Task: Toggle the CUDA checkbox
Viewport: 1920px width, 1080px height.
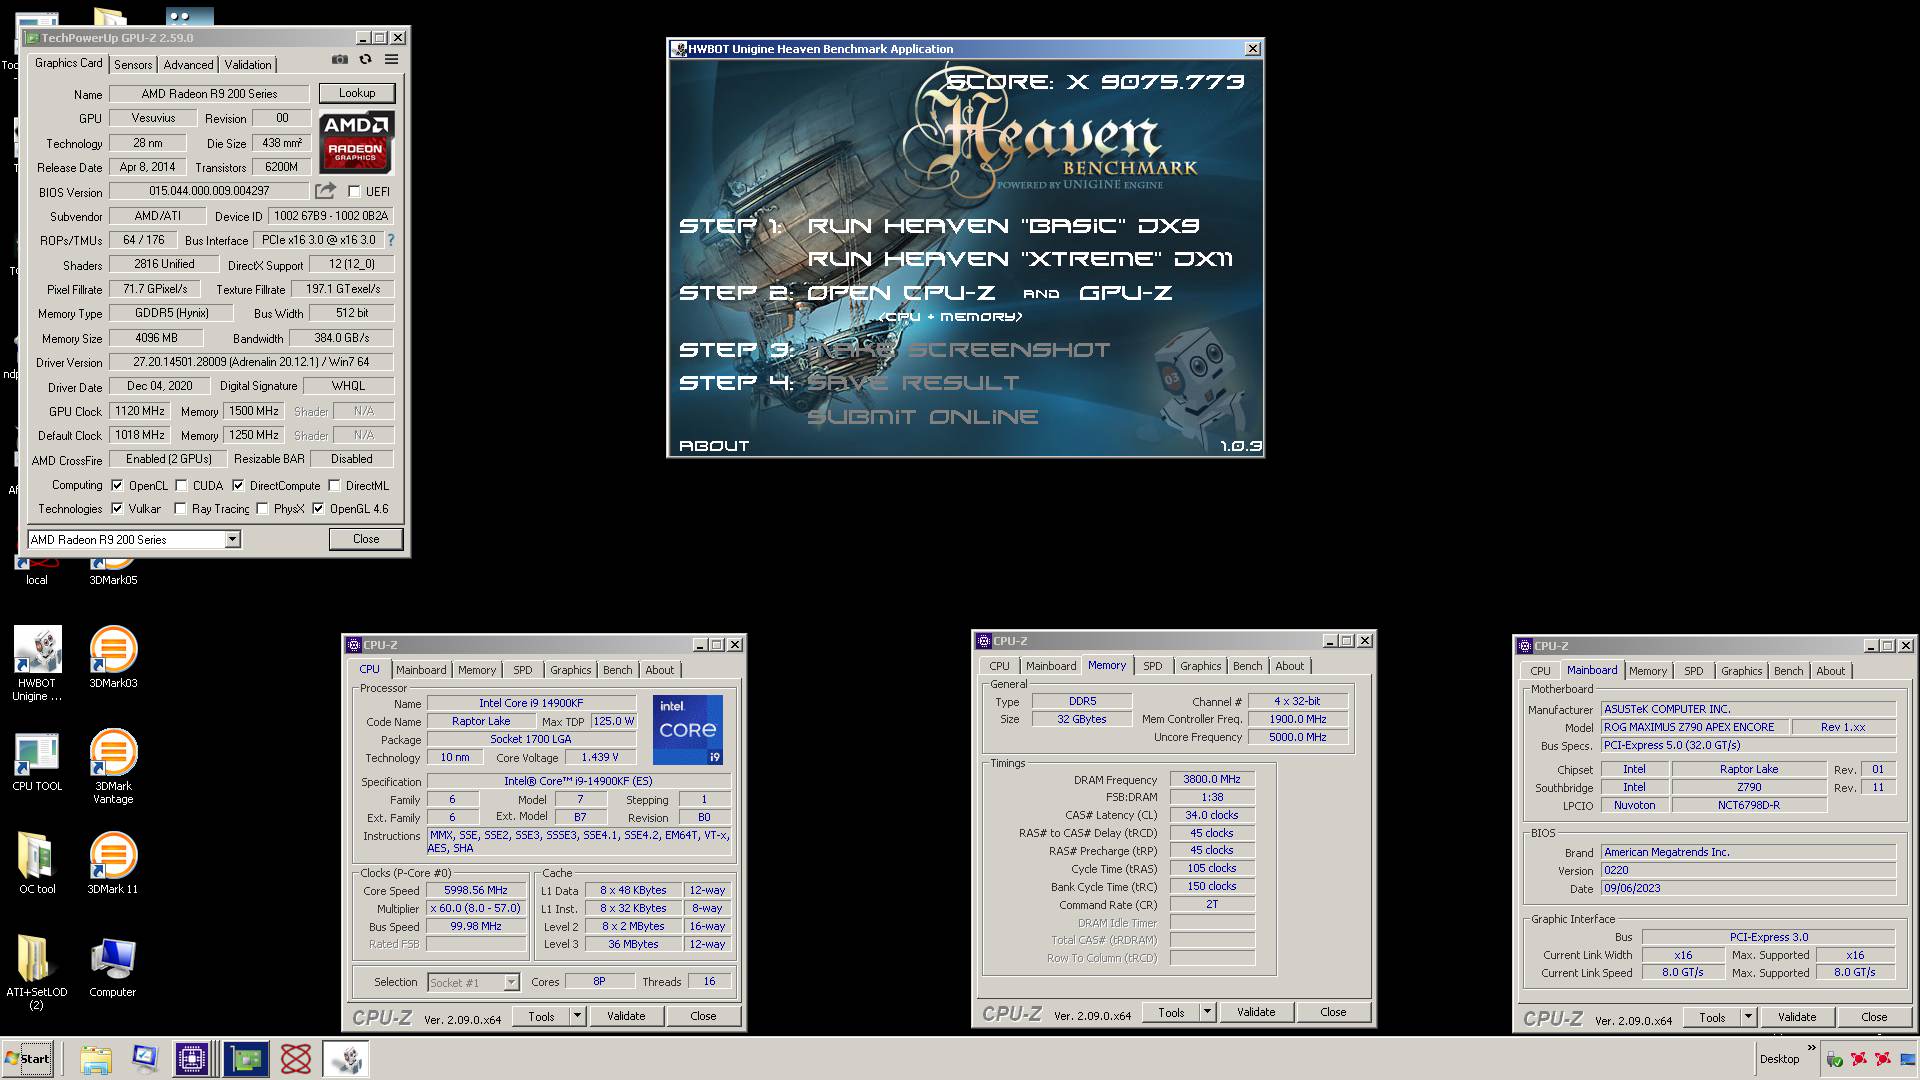Action: pyautogui.click(x=181, y=486)
